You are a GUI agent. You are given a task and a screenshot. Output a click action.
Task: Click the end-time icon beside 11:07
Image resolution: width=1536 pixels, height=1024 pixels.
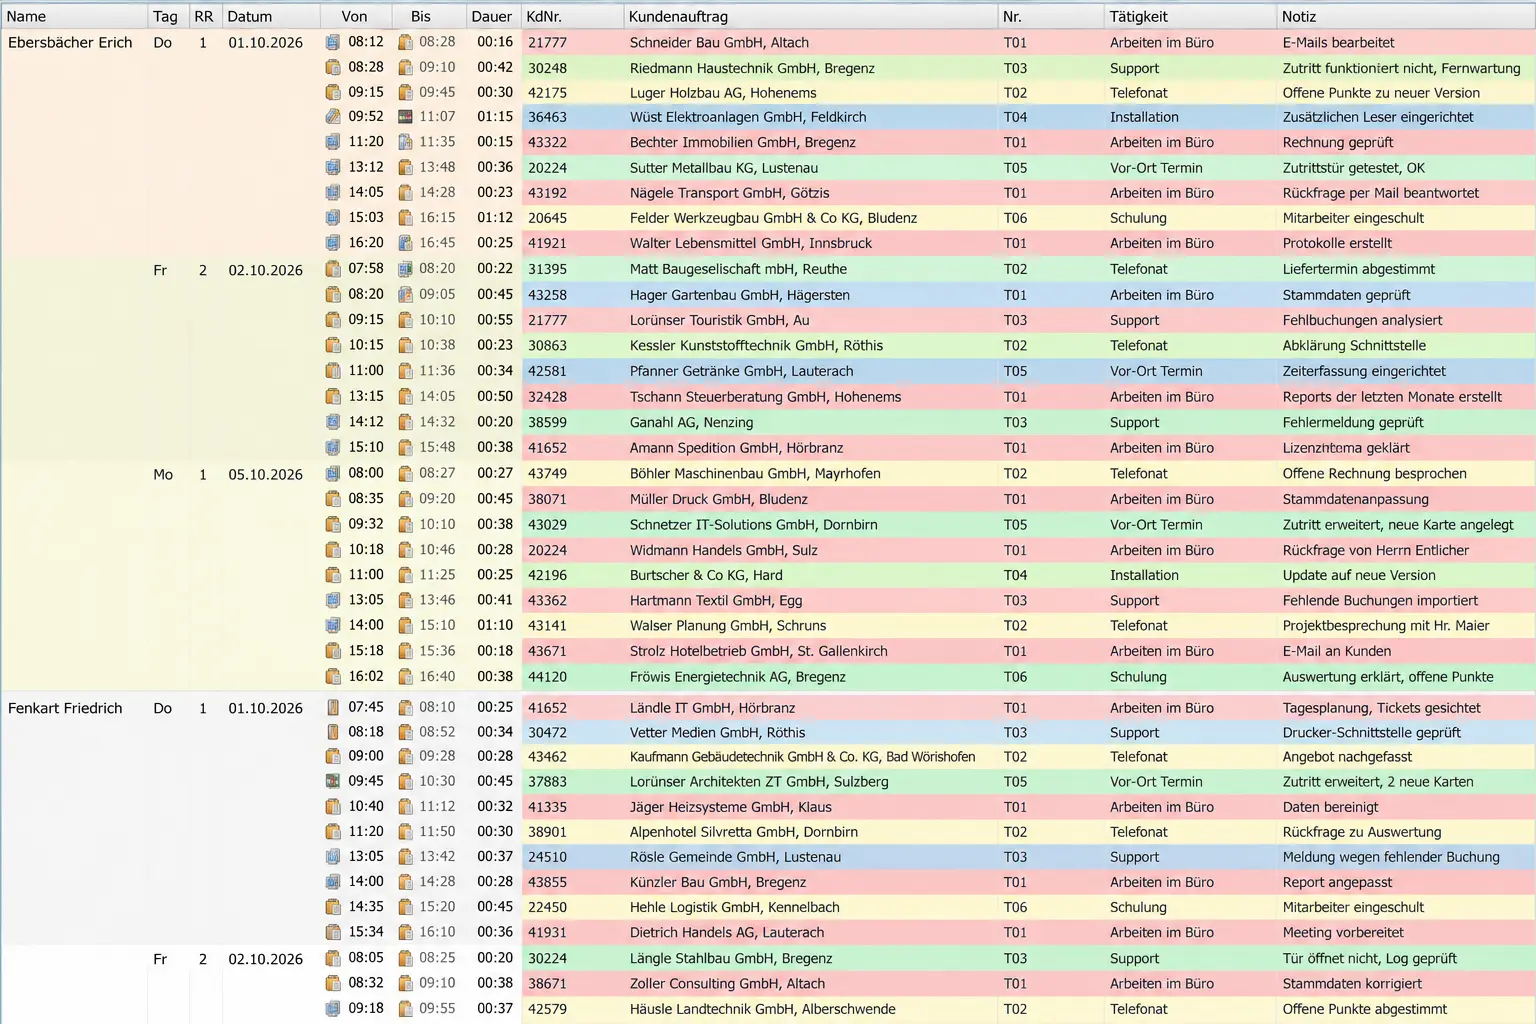pyautogui.click(x=405, y=116)
